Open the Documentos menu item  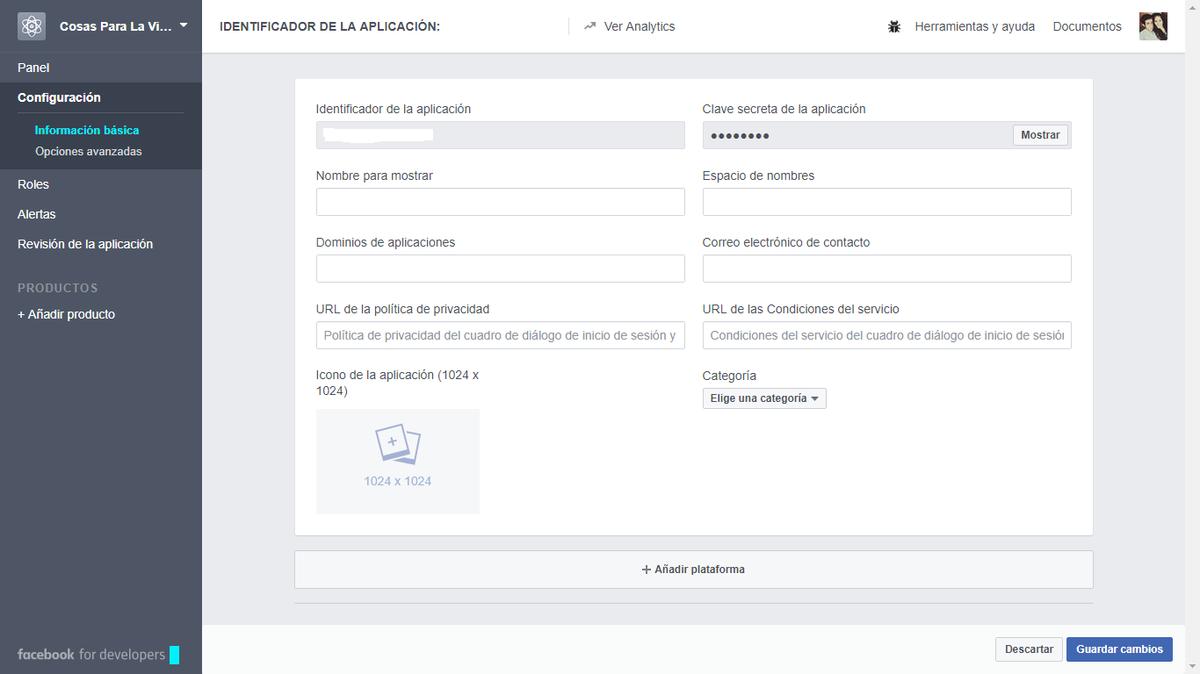[x=1086, y=26]
